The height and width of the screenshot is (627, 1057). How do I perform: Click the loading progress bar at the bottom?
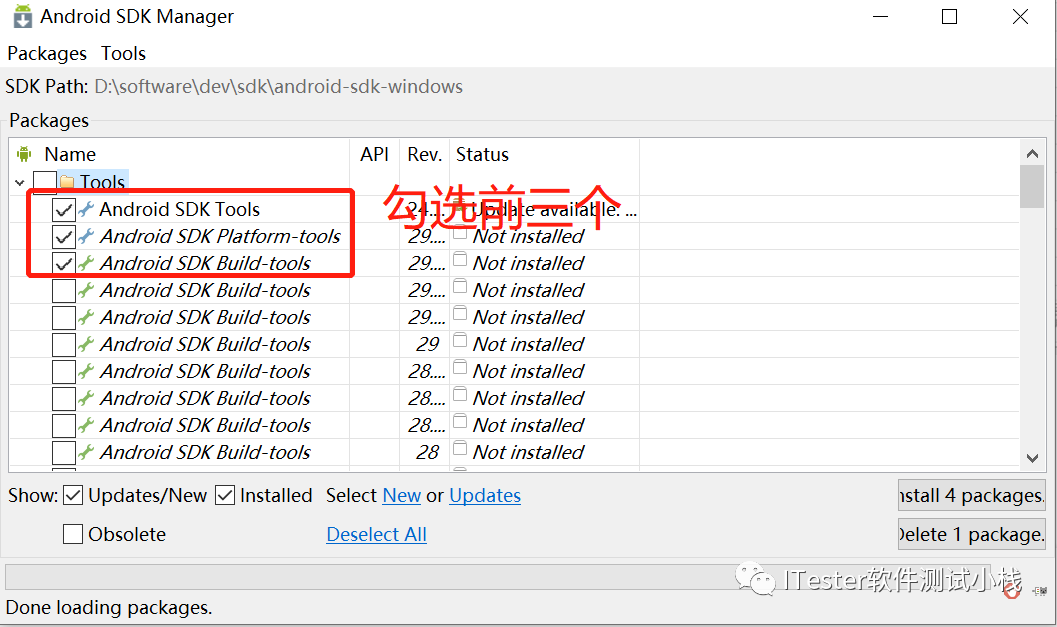click(498, 578)
